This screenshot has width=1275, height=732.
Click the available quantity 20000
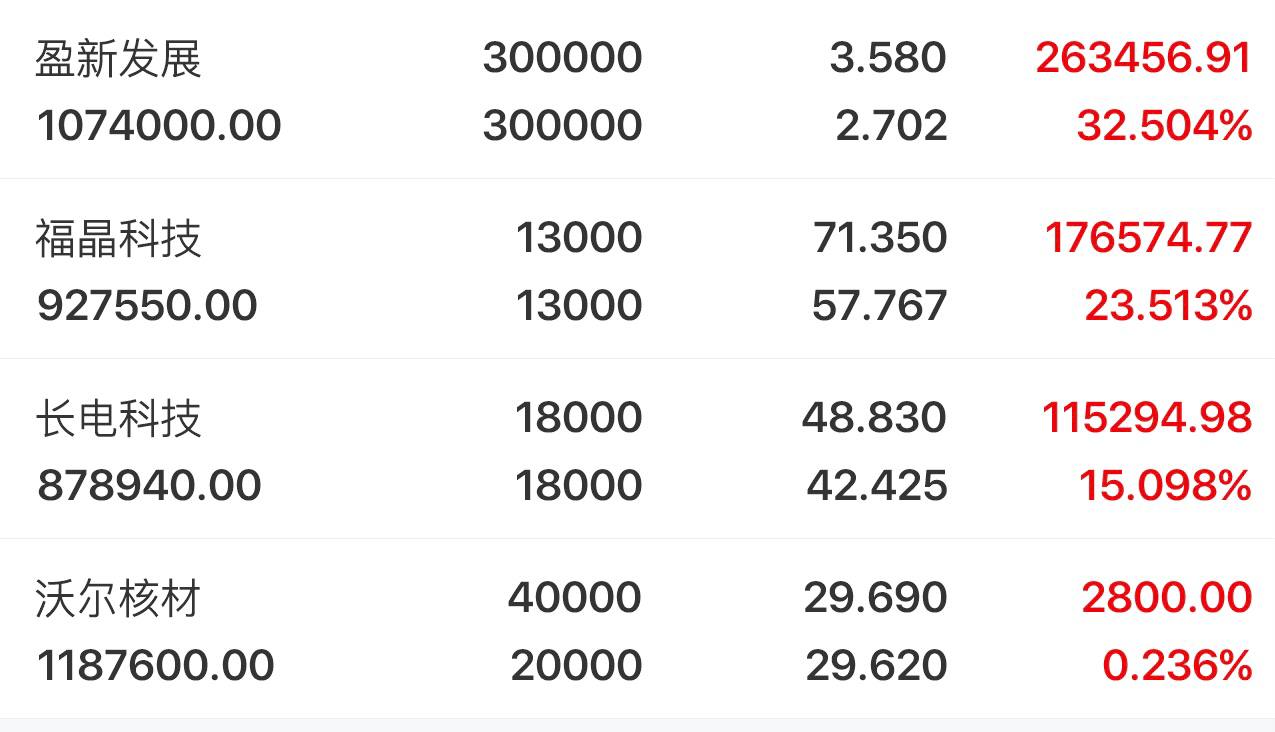click(576, 666)
